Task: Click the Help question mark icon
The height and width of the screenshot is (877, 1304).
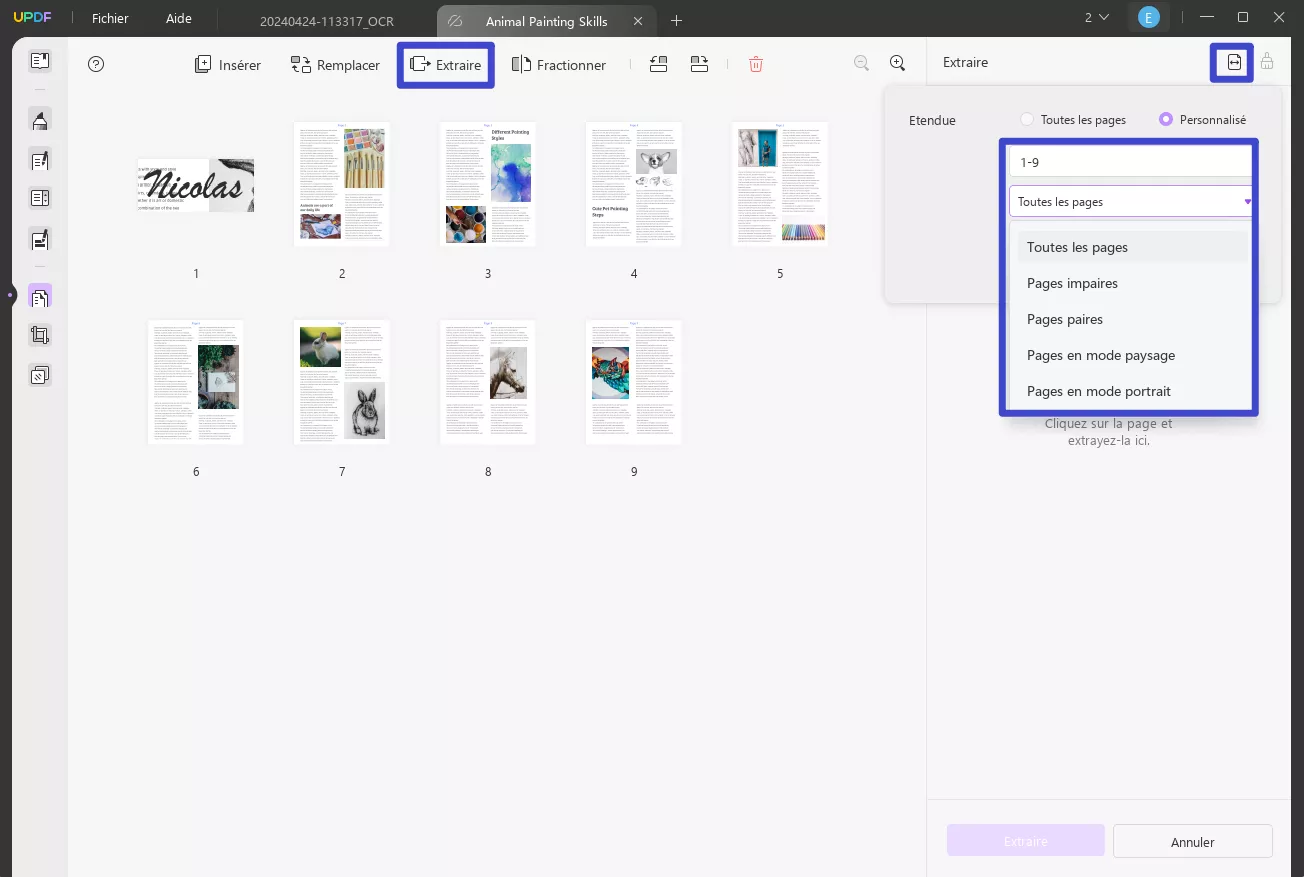Action: pyautogui.click(x=96, y=64)
